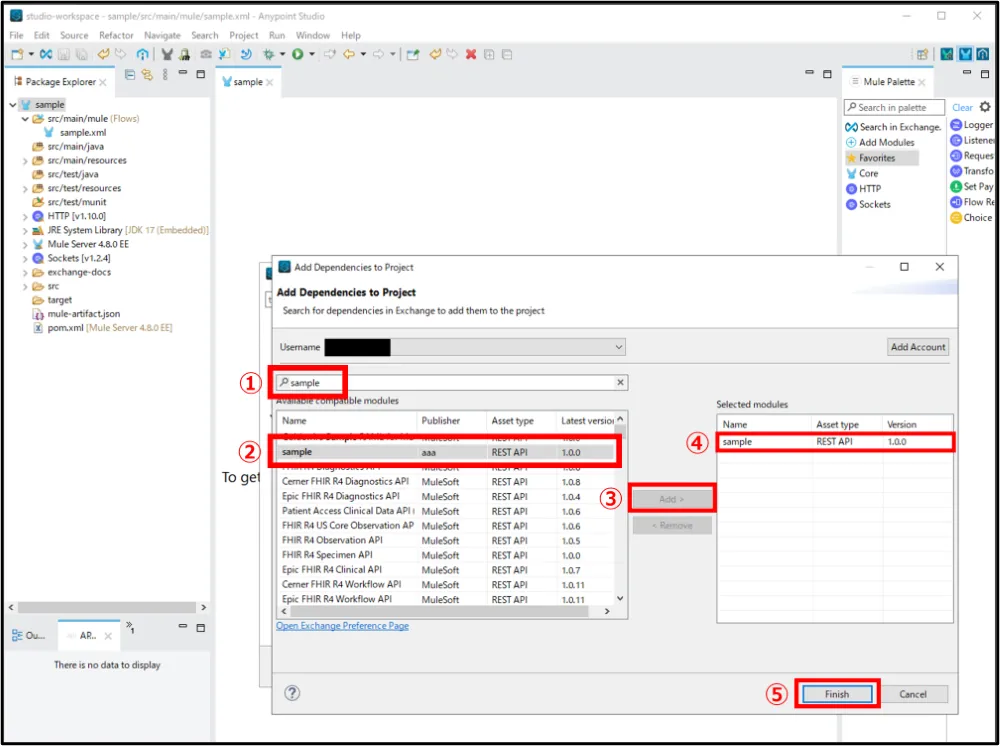Image resolution: width=1000 pixels, height=746 pixels.
Task: Click the Add Account button
Action: coord(918,347)
